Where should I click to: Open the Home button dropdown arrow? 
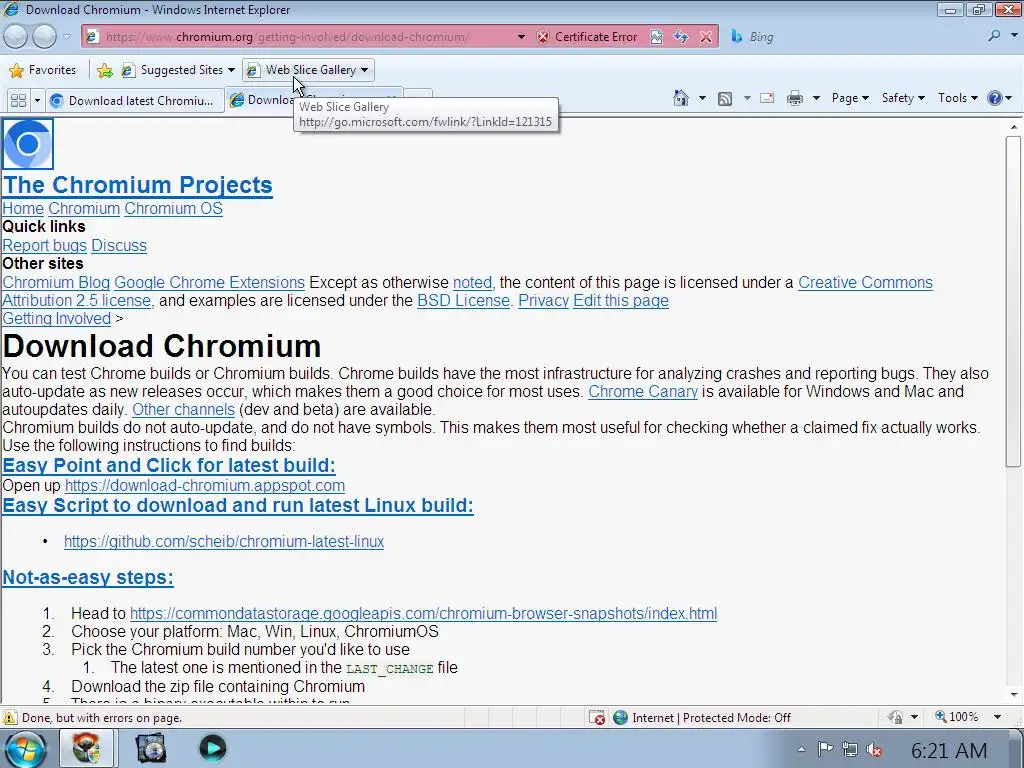pyautogui.click(x=702, y=99)
